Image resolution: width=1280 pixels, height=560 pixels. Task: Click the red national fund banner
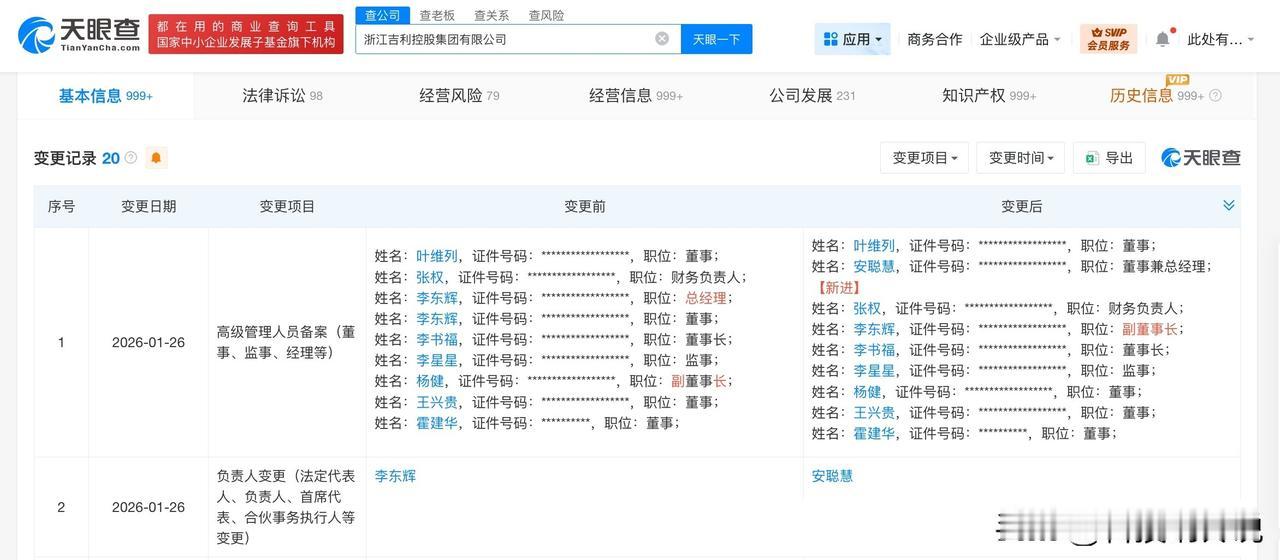pos(246,34)
